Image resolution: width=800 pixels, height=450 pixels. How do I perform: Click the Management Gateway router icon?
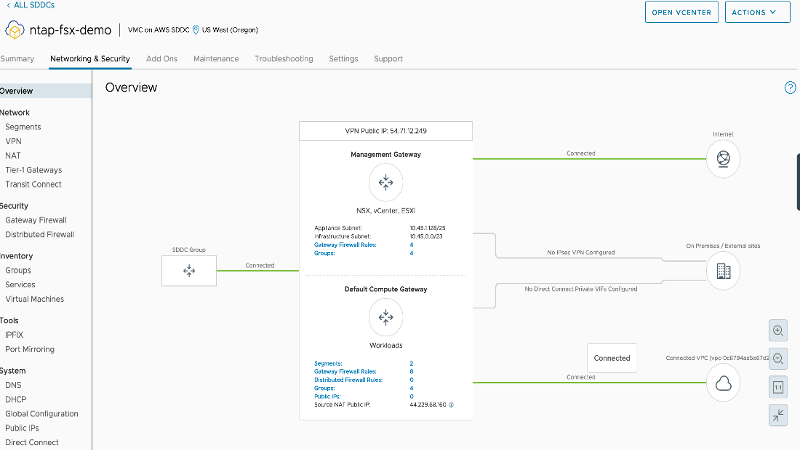coord(385,182)
